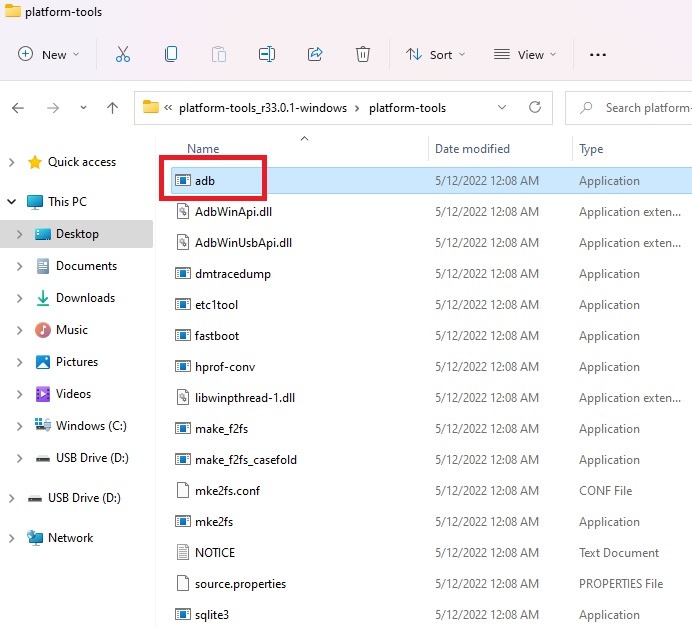The height and width of the screenshot is (628, 692).
Task: Select the AdbWinUsbApi.dll file name
Action: [244, 243]
